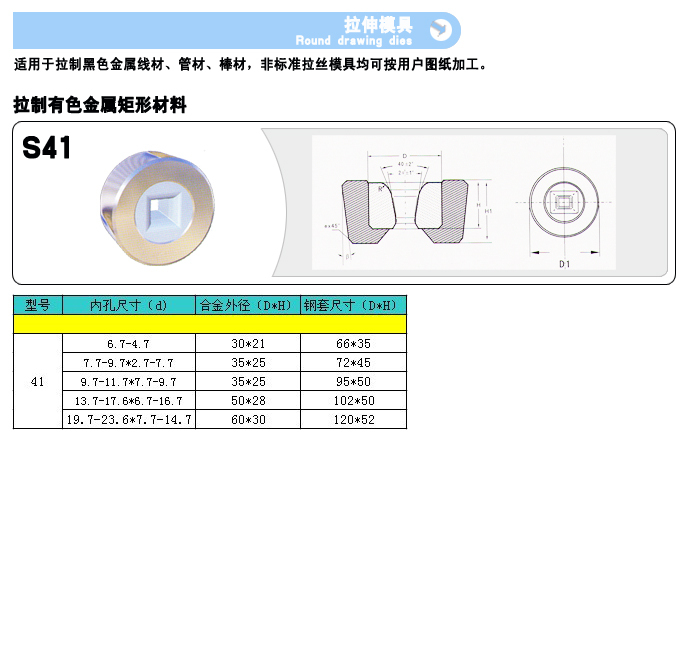Click the 120*52 steel sleeve cell
Image resolution: width=700 pixels, height=650 pixels.
pyautogui.click(x=353, y=419)
